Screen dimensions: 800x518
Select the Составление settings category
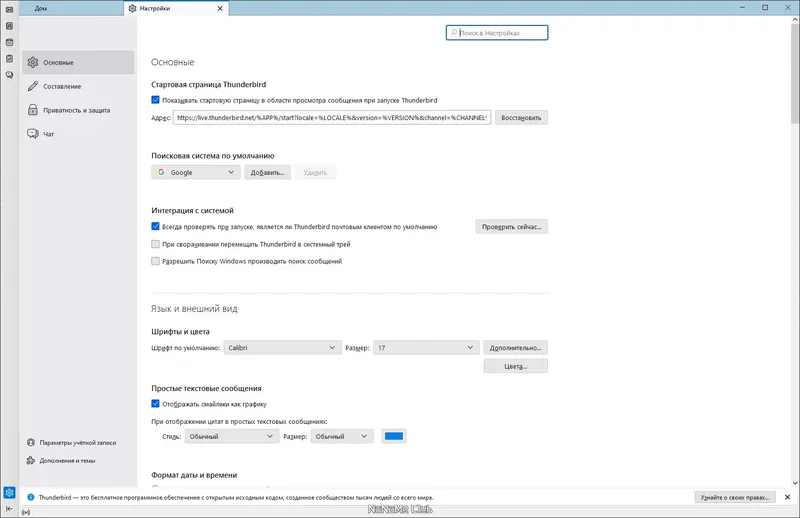click(78, 86)
